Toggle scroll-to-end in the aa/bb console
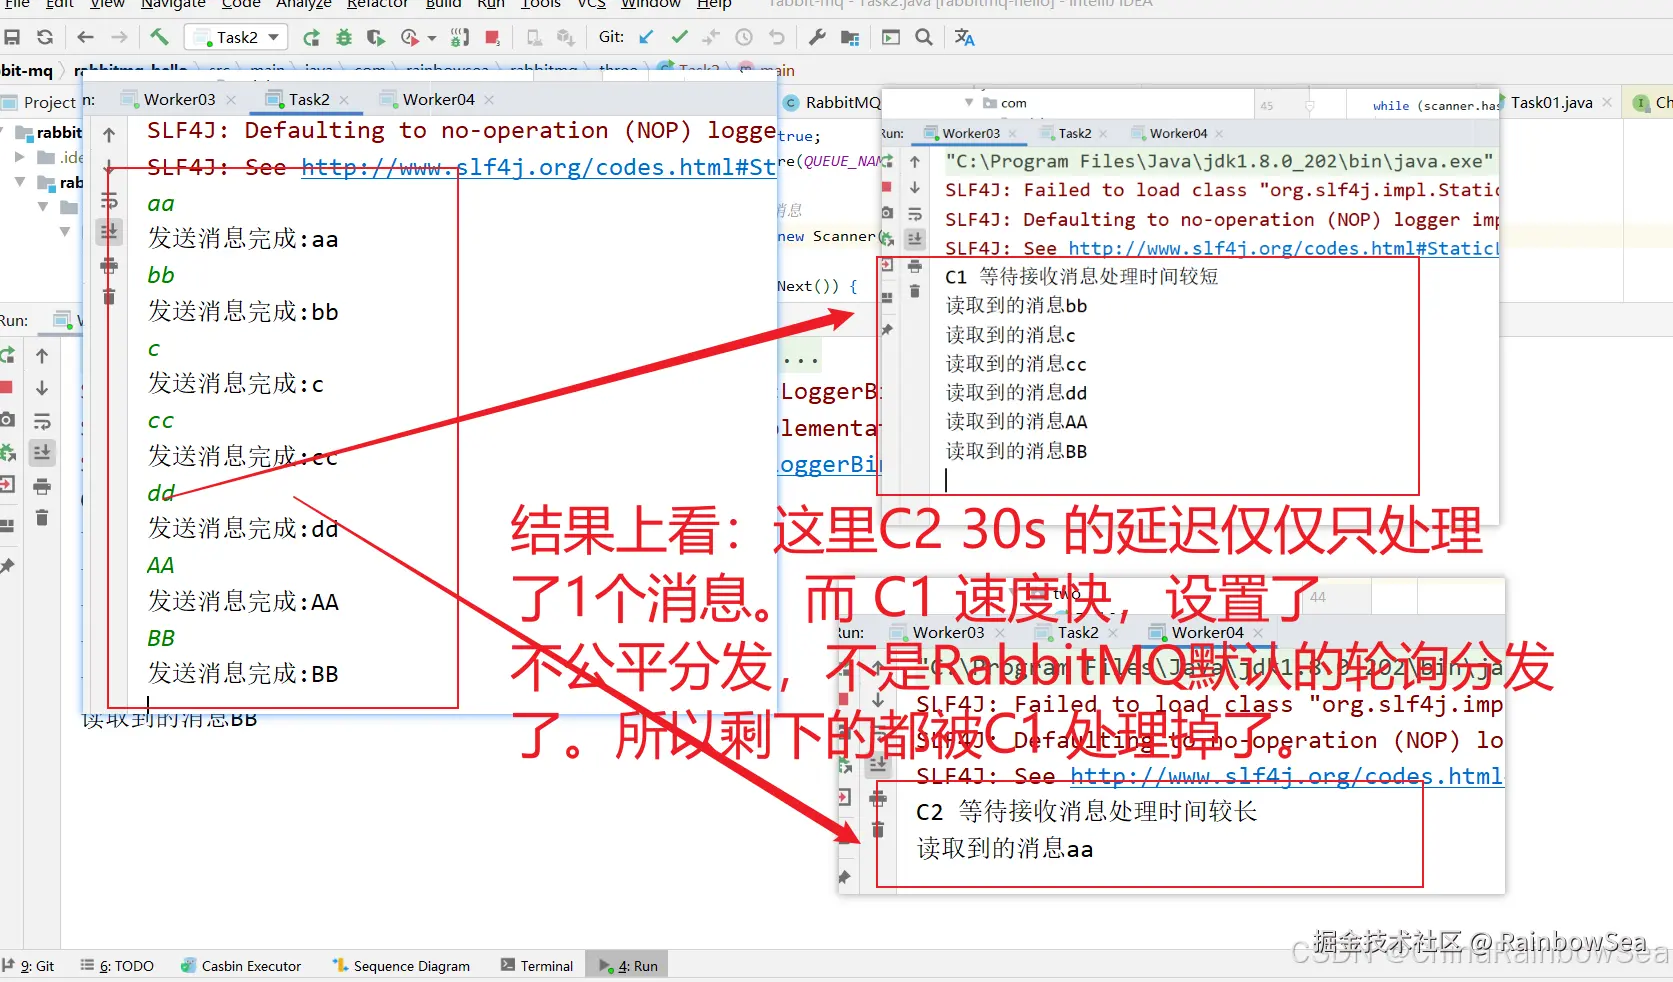This screenshot has width=1673, height=982. tap(109, 232)
